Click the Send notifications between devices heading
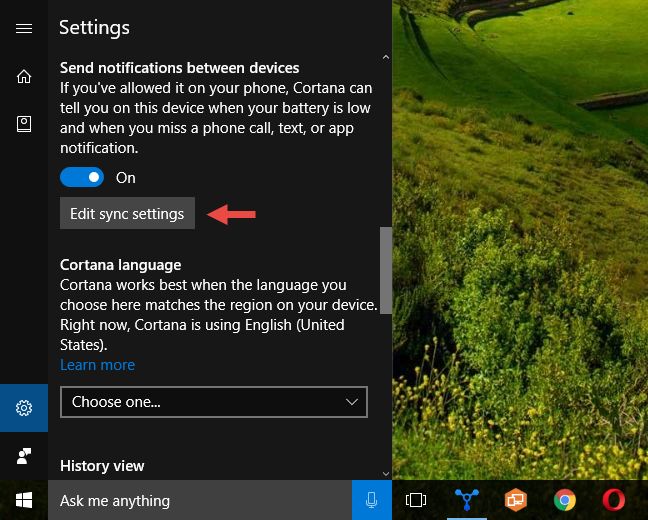This screenshot has width=648, height=520. (180, 68)
